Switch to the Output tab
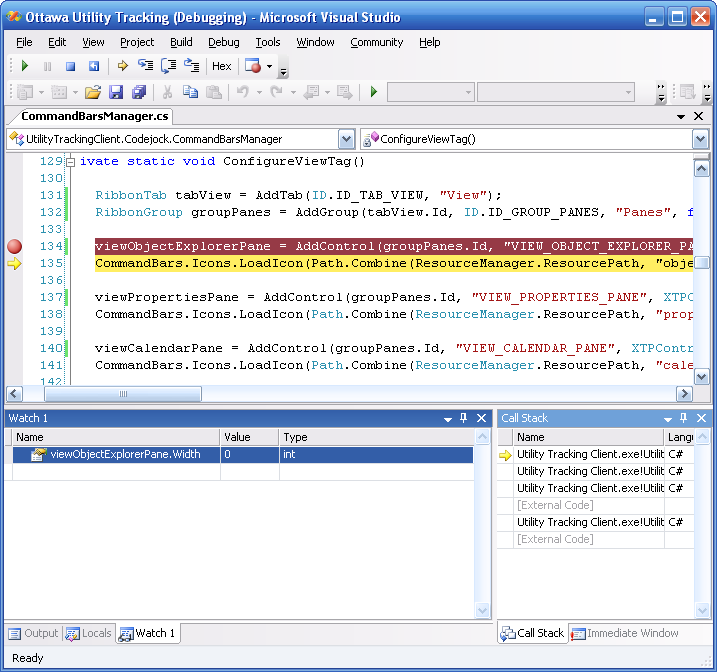This screenshot has width=717, height=672. coord(34,633)
